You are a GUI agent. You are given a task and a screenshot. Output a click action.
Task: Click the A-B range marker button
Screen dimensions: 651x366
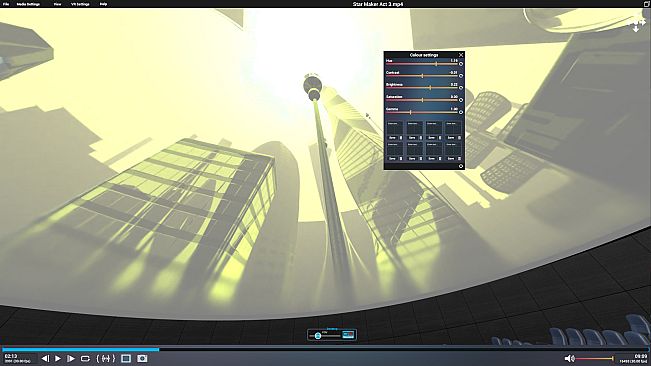pyautogui.click(x=106, y=358)
